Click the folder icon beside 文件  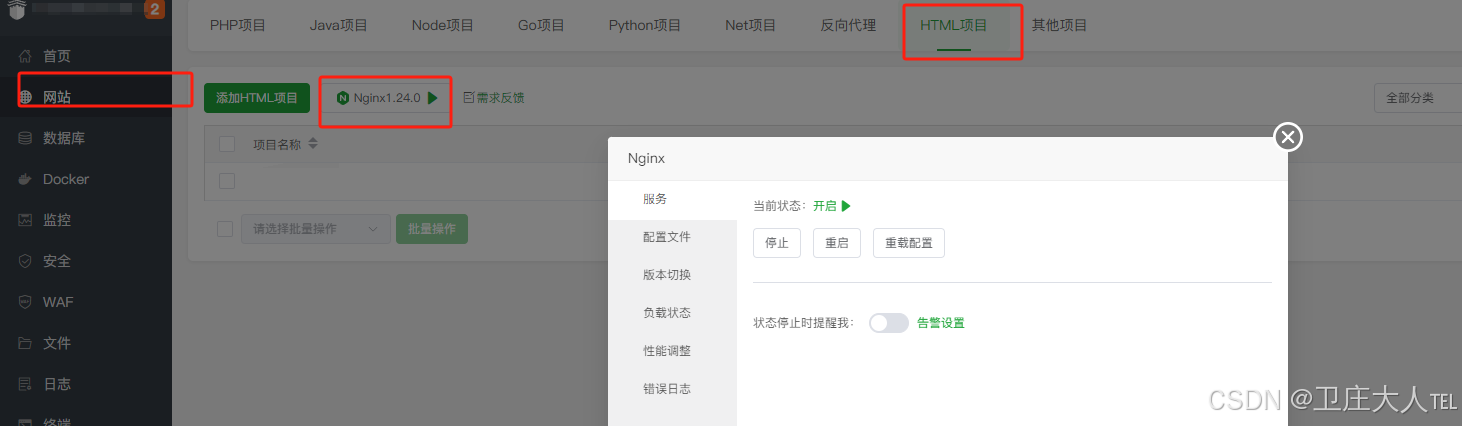pos(26,343)
